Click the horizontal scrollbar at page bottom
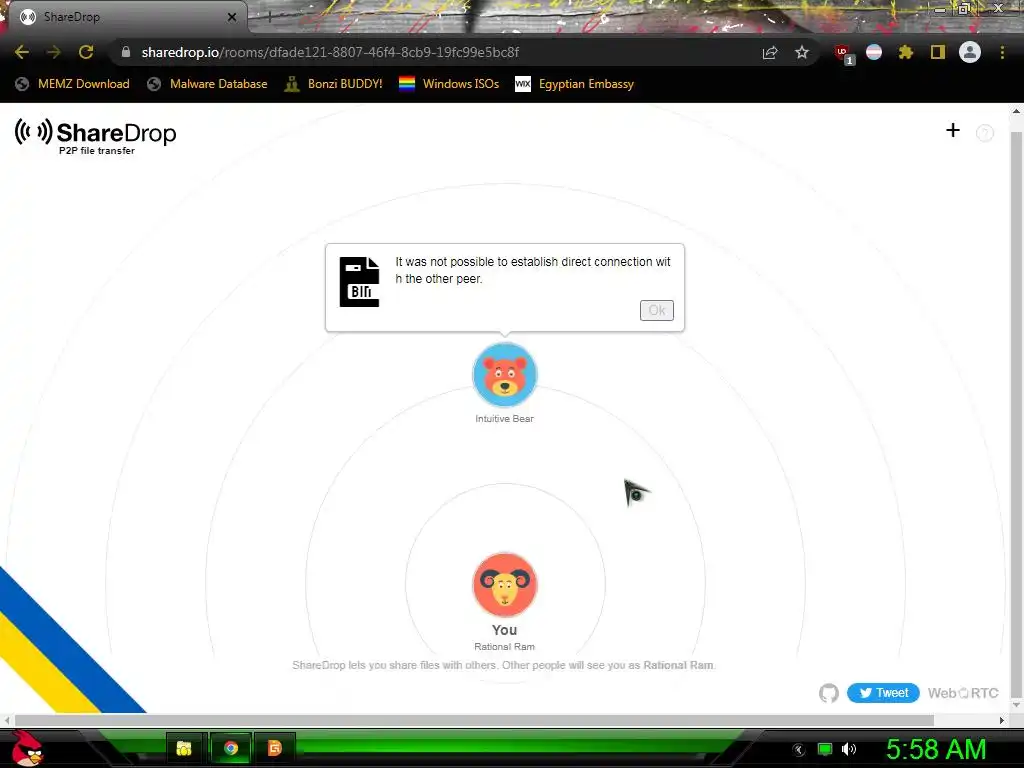 [x=474, y=720]
